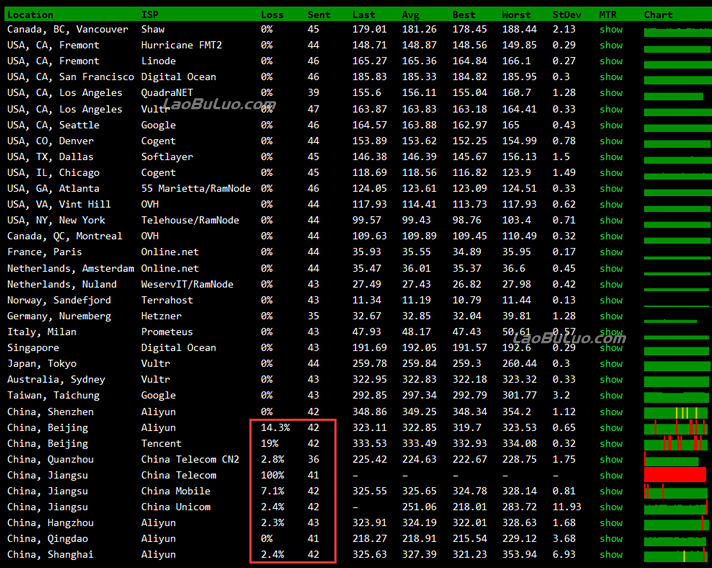Select 'WeservIT/RamNode' ISP text
The height and width of the screenshot is (568, 712).
pyautogui.click(x=187, y=285)
